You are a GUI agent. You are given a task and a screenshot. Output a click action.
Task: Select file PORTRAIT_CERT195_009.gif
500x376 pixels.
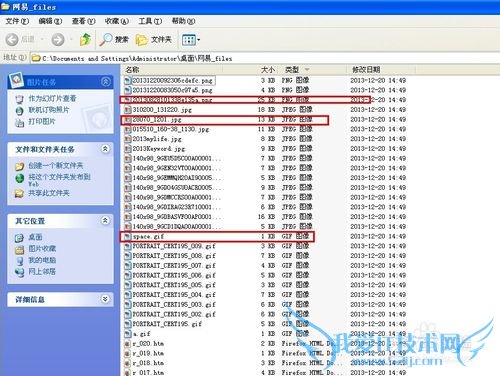174,246
